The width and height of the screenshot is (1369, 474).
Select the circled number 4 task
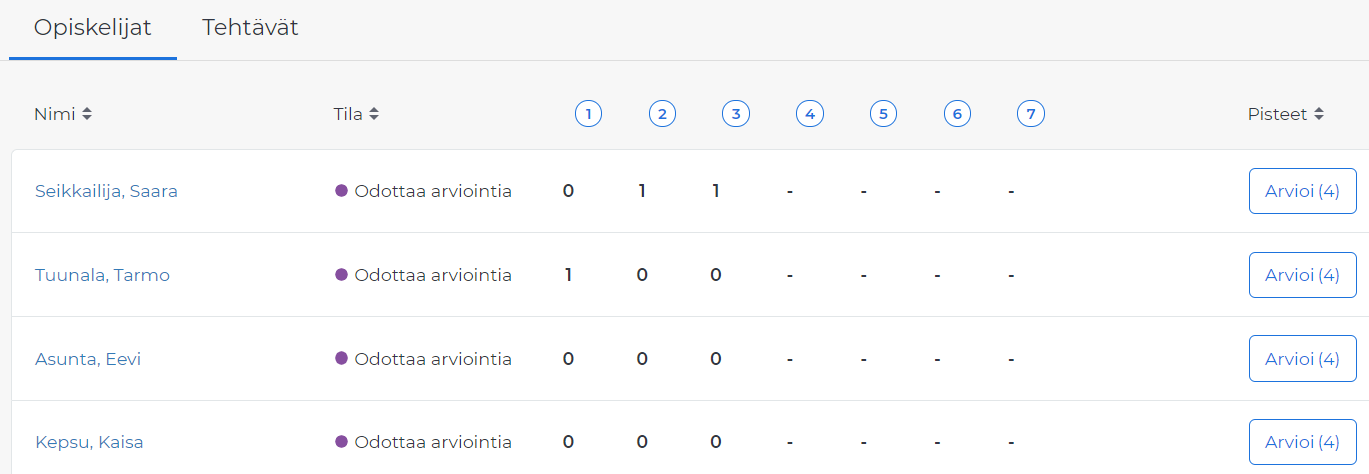[810, 114]
